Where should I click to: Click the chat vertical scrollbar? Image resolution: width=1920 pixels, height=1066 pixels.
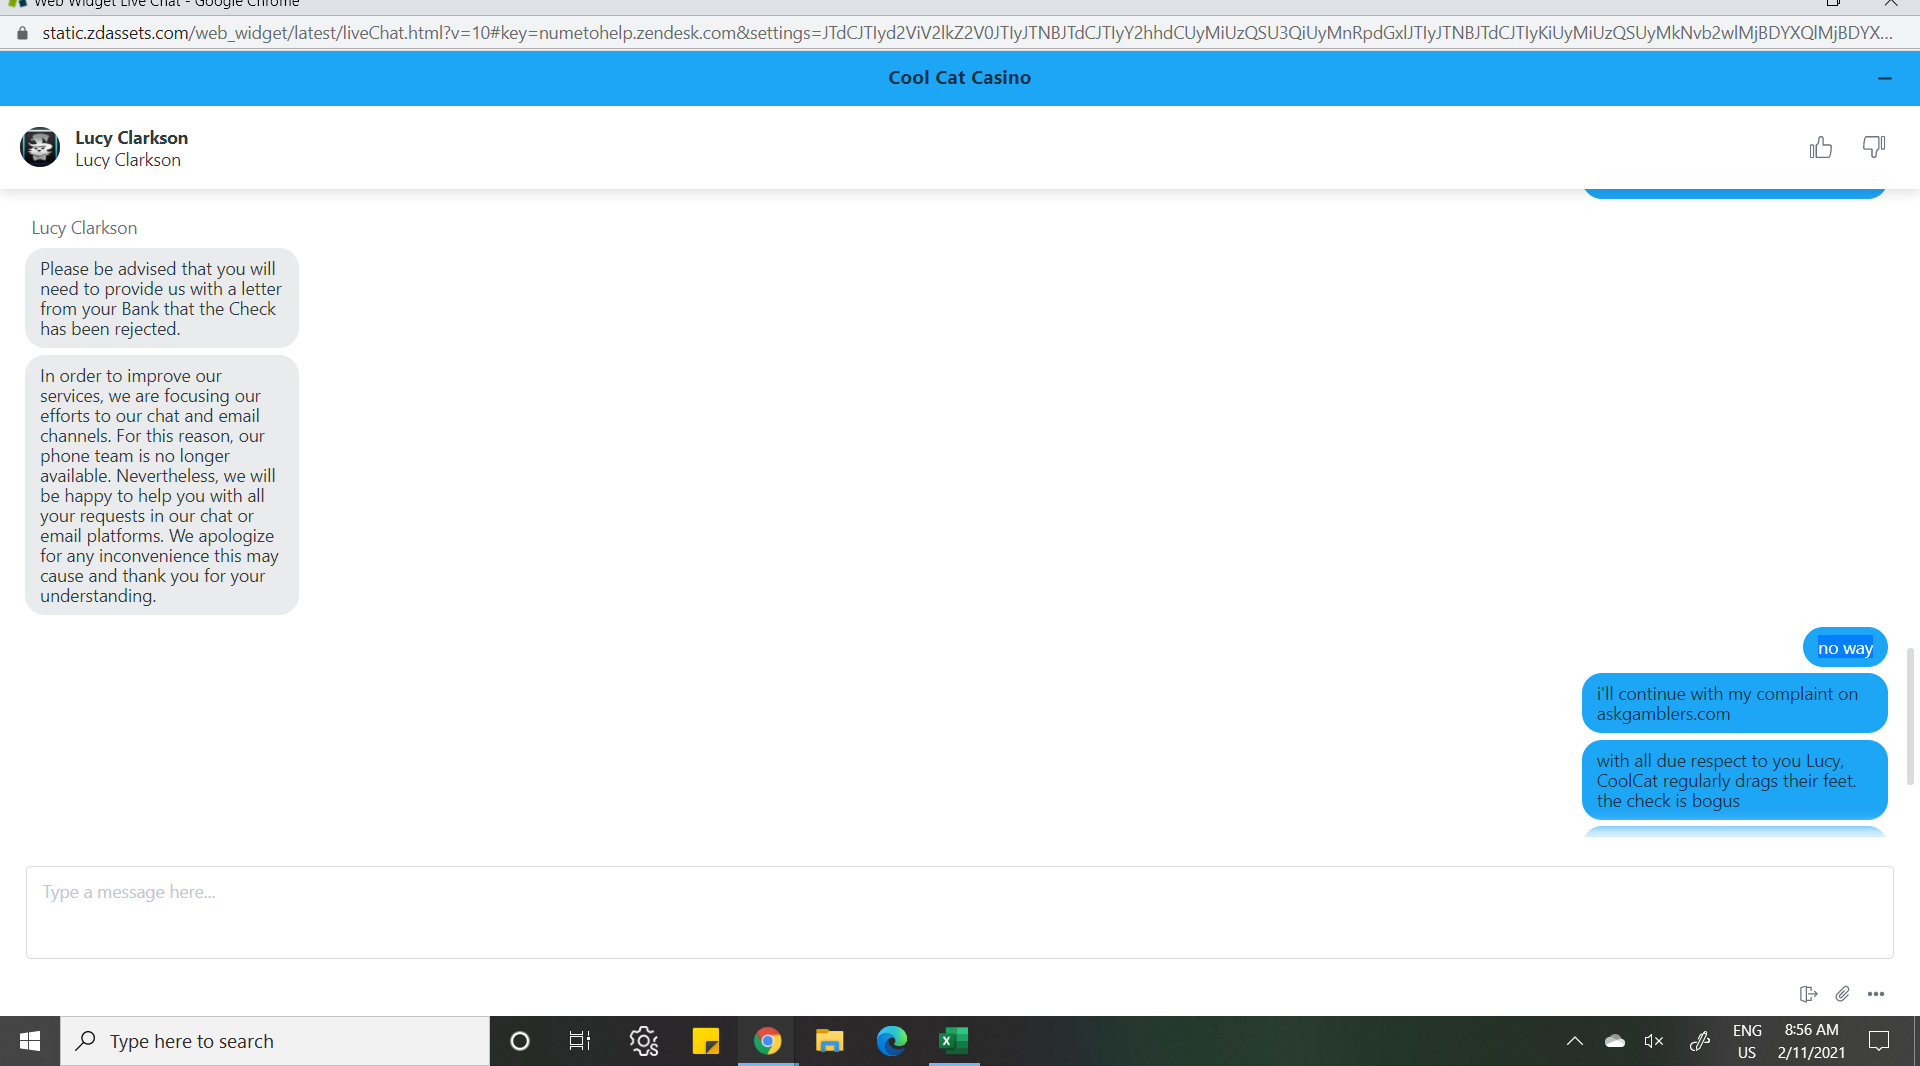pyautogui.click(x=1910, y=716)
